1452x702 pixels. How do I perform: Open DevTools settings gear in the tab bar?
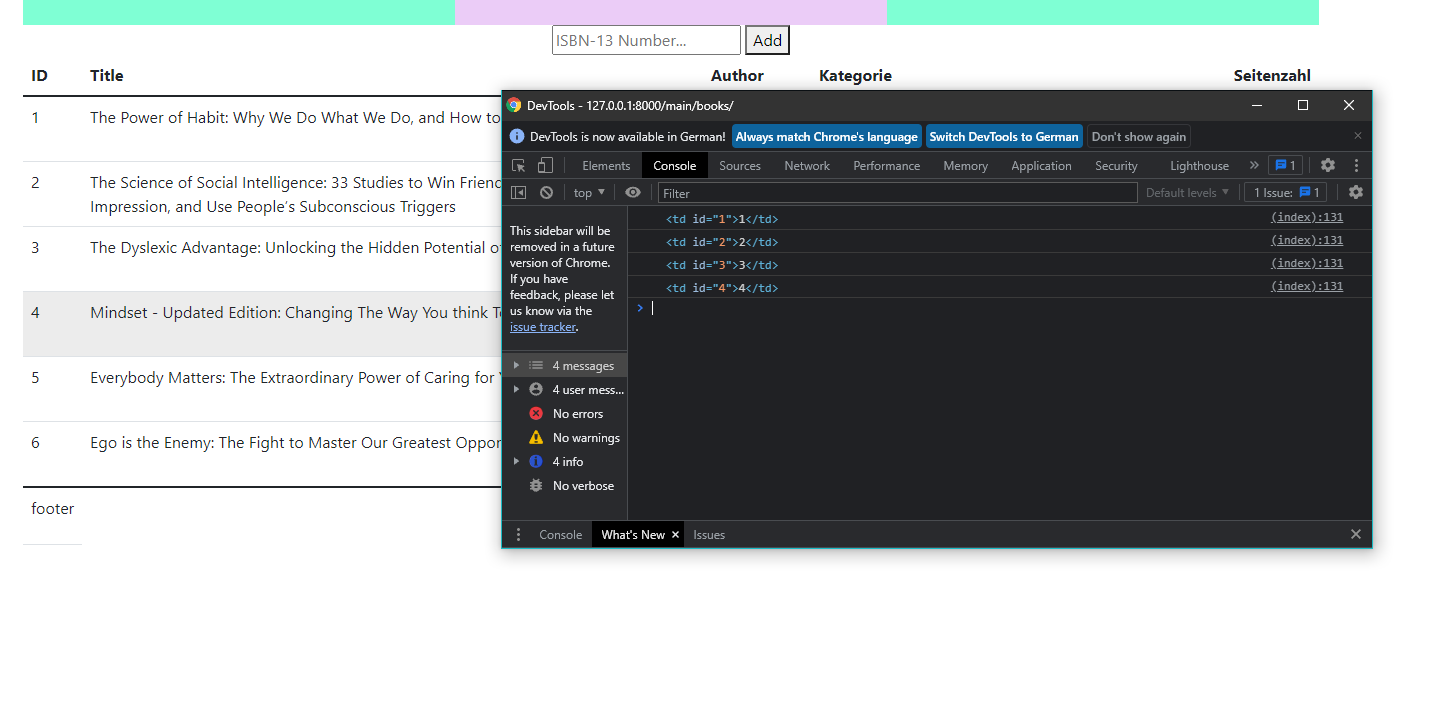(1328, 166)
